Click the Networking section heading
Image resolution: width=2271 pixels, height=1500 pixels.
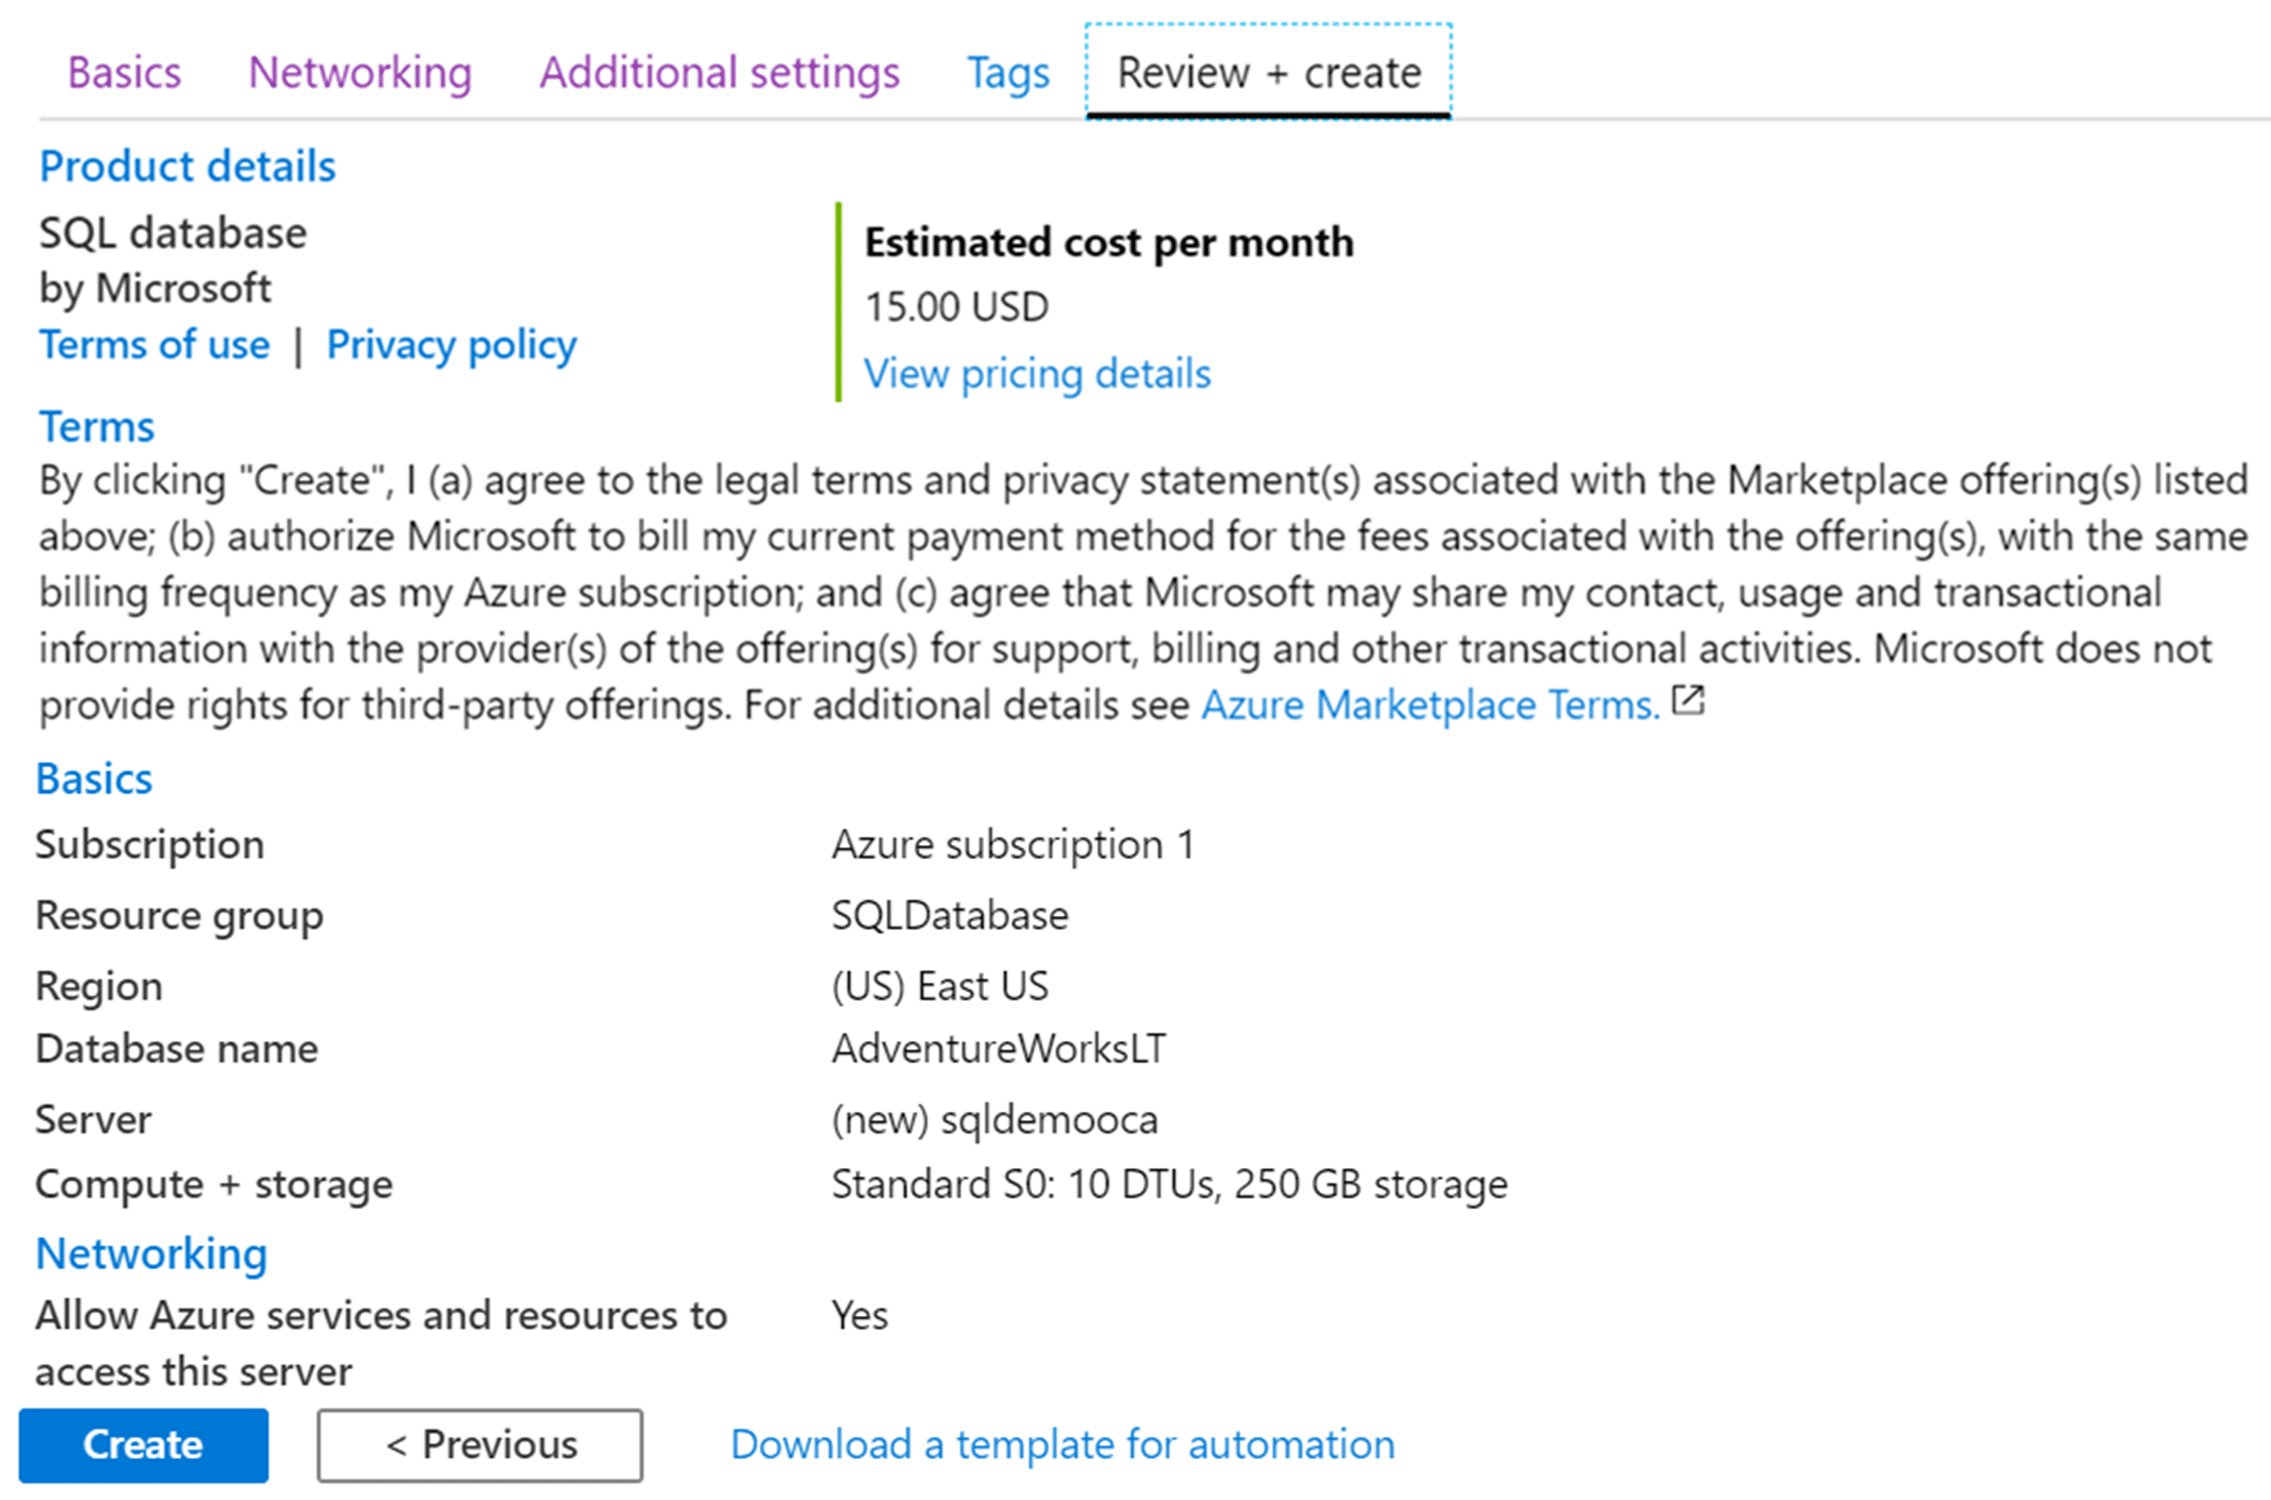152,1254
